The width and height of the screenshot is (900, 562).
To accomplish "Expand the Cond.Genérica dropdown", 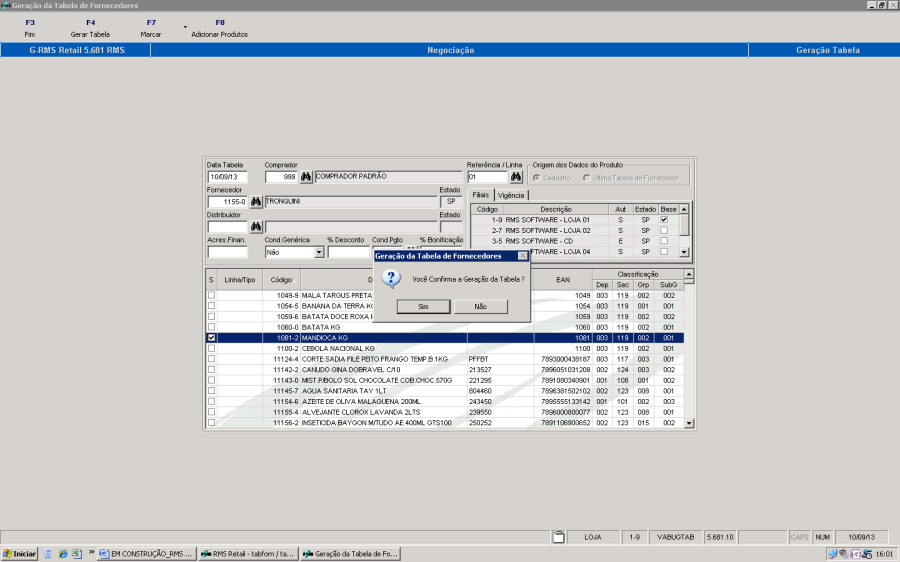I will 319,253.
